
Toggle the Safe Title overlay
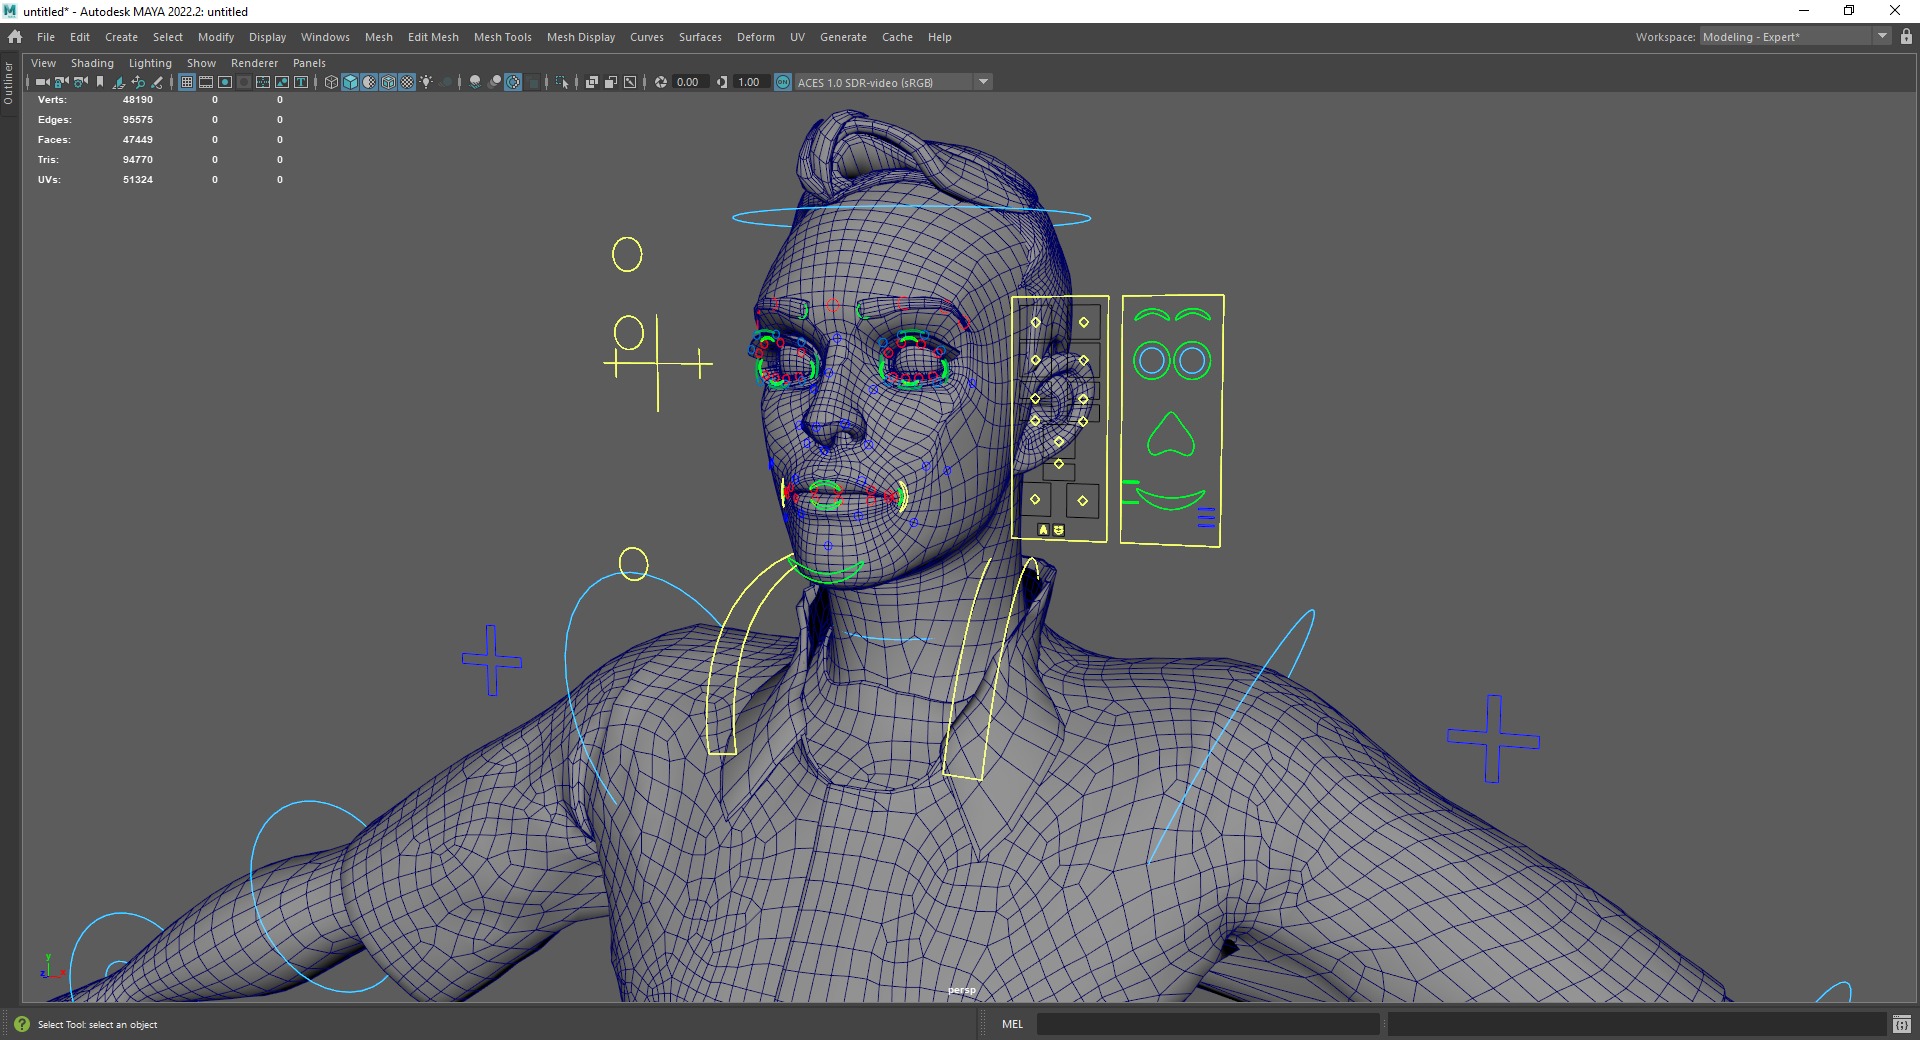pos(301,82)
